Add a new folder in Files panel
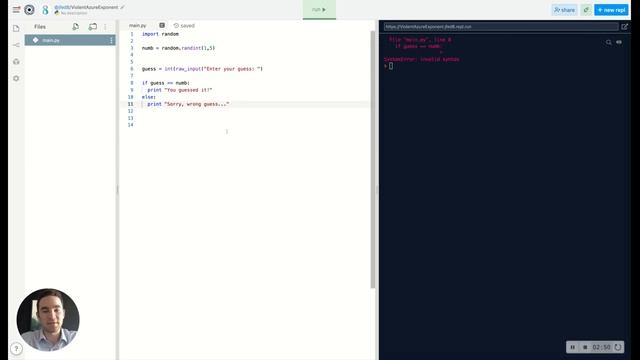The width and height of the screenshot is (640, 360). click(x=93, y=27)
